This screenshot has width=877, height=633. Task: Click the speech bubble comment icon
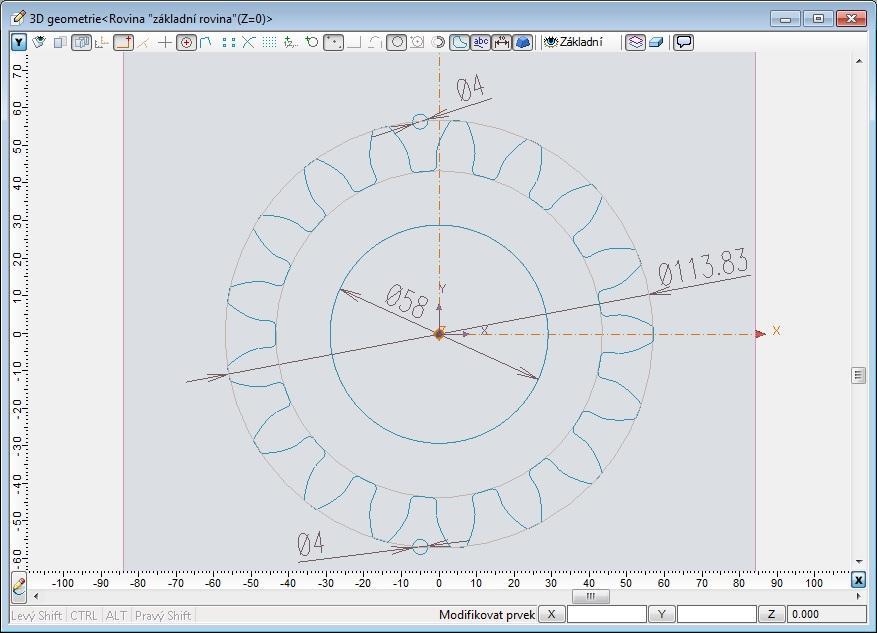[683, 42]
